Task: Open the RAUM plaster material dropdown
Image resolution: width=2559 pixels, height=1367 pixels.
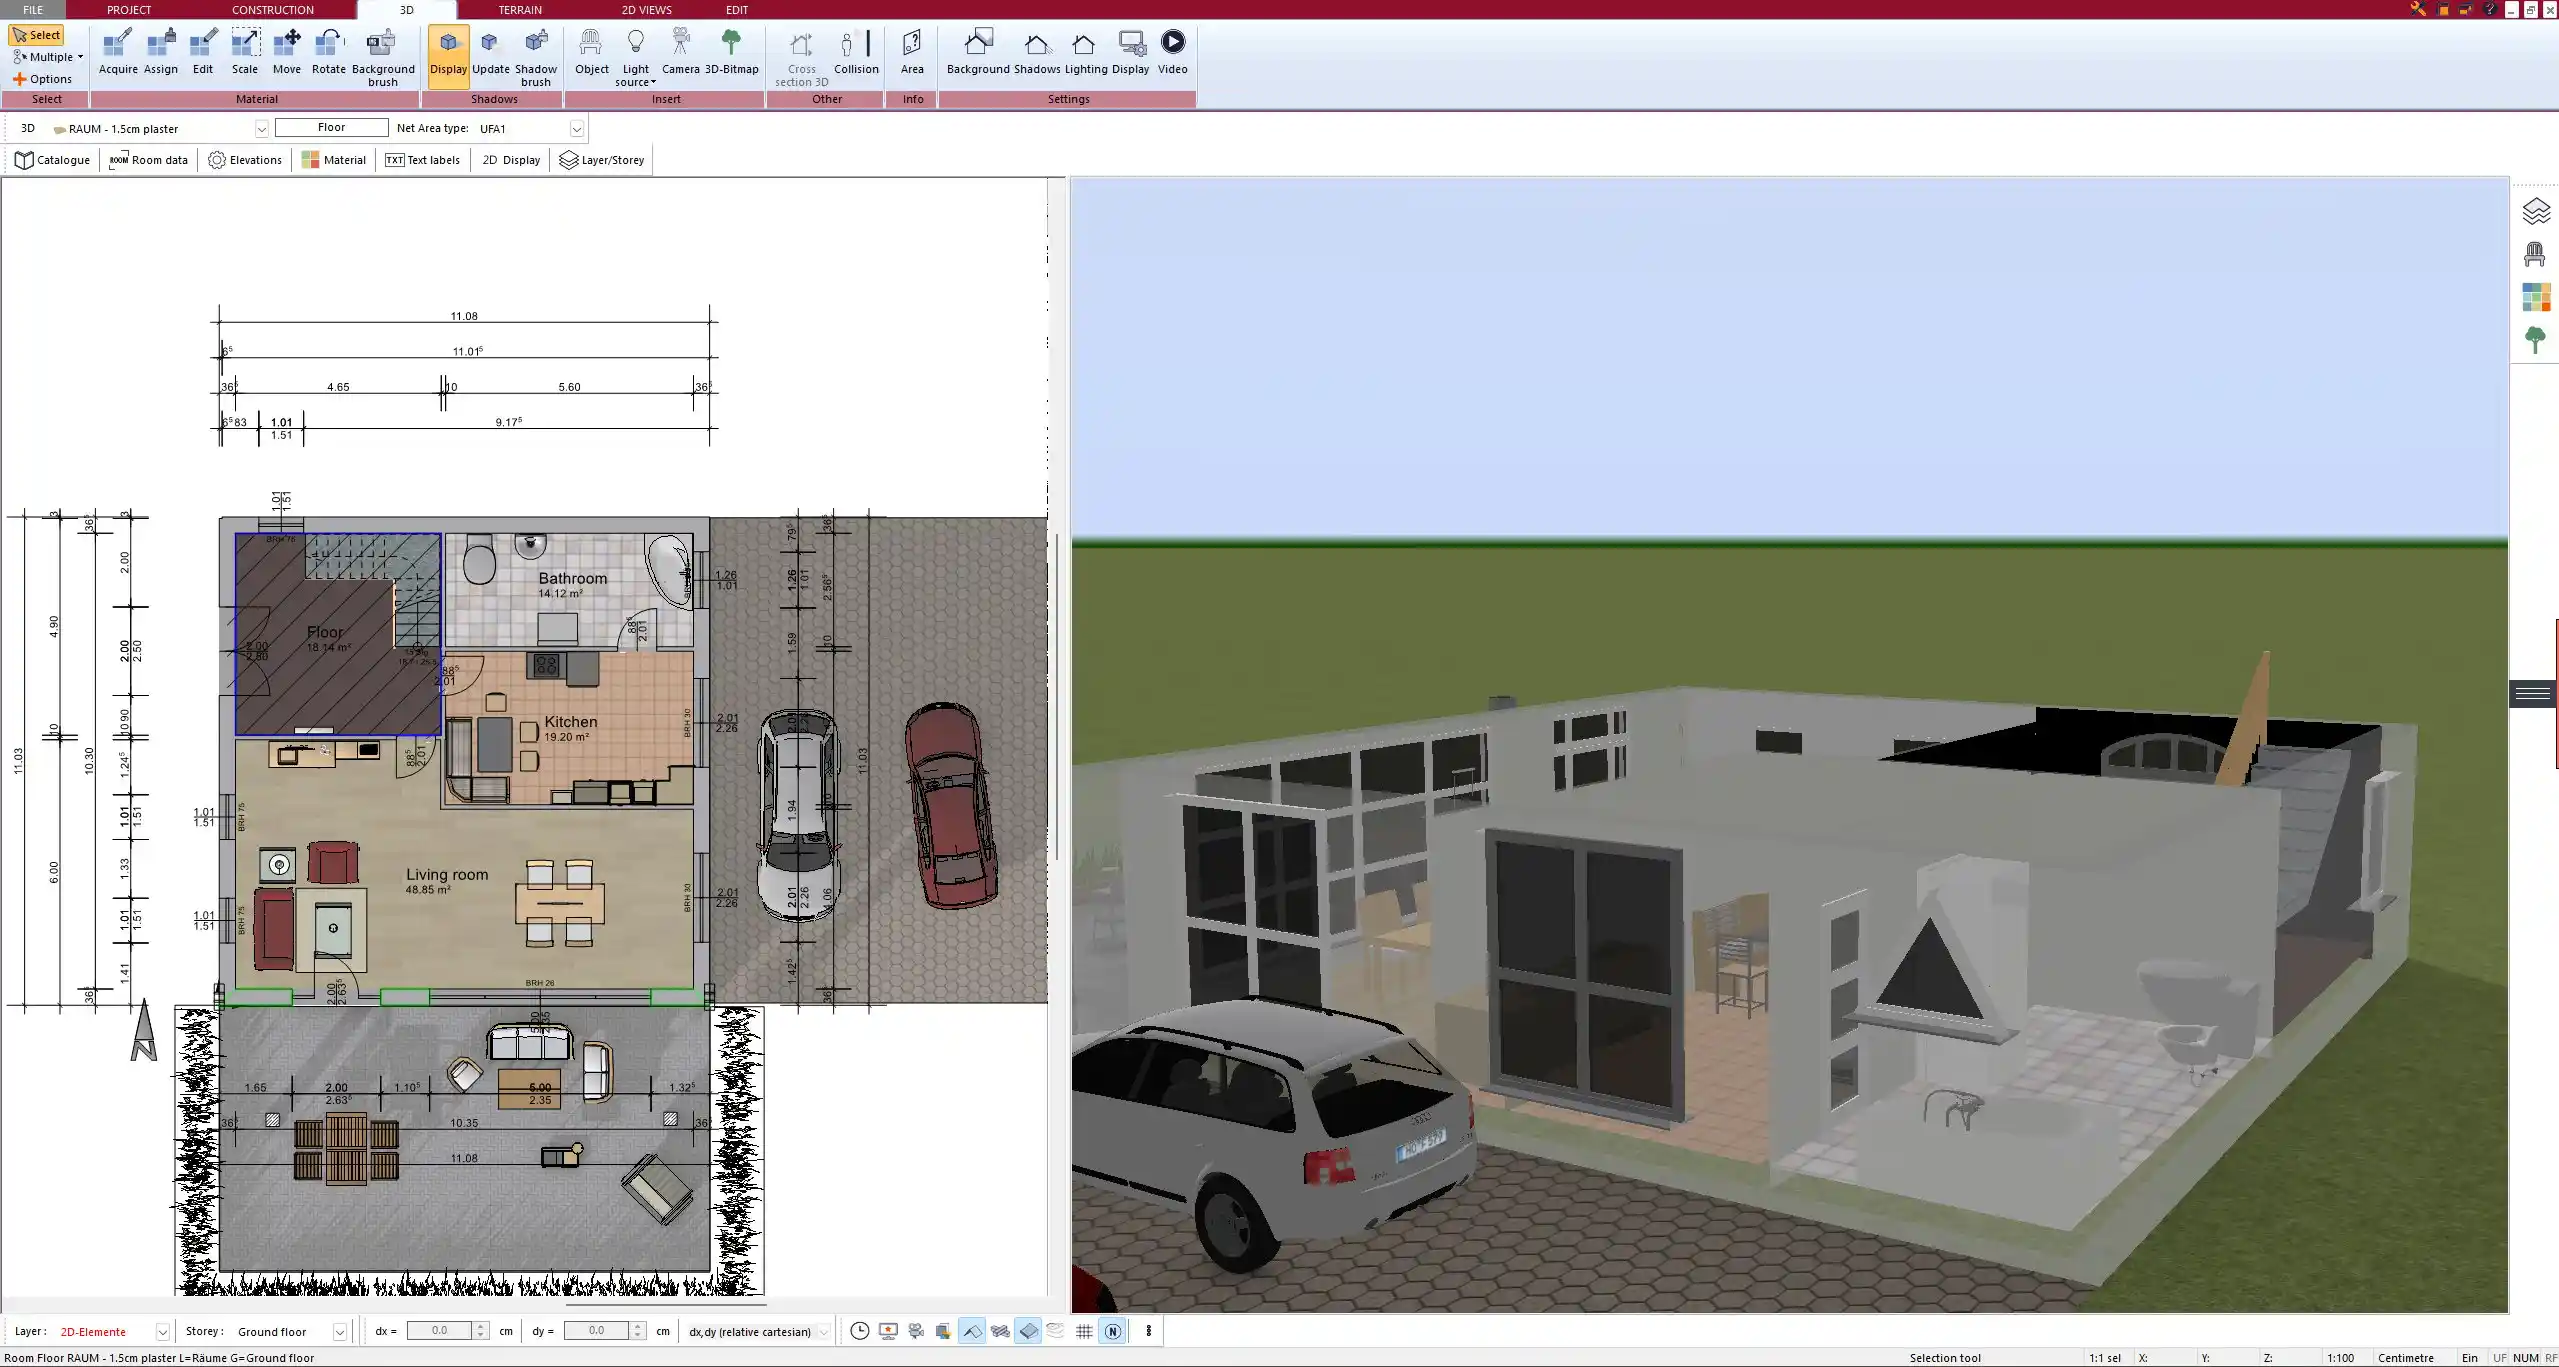Action: click(261, 129)
